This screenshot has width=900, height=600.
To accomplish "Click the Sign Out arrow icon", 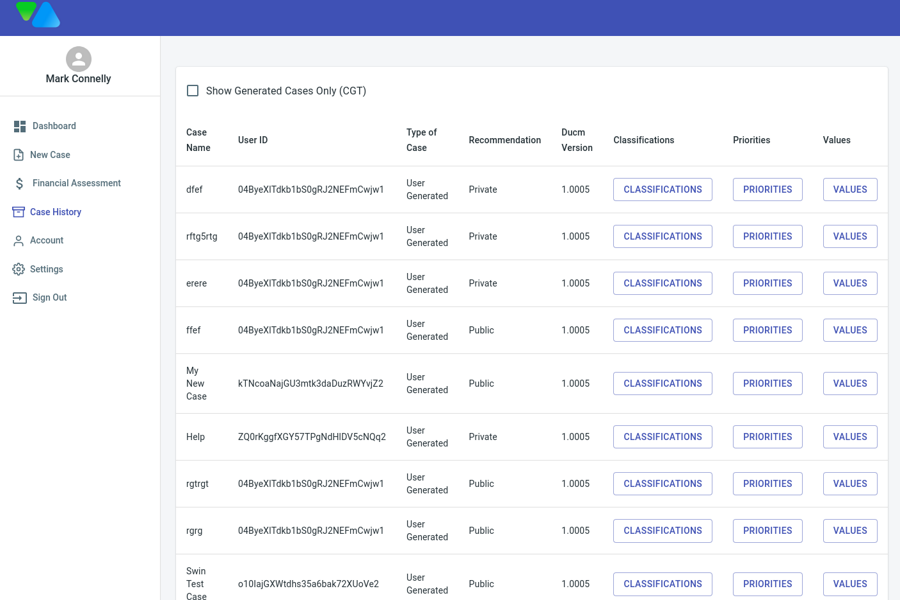I will (x=19, y=298).
